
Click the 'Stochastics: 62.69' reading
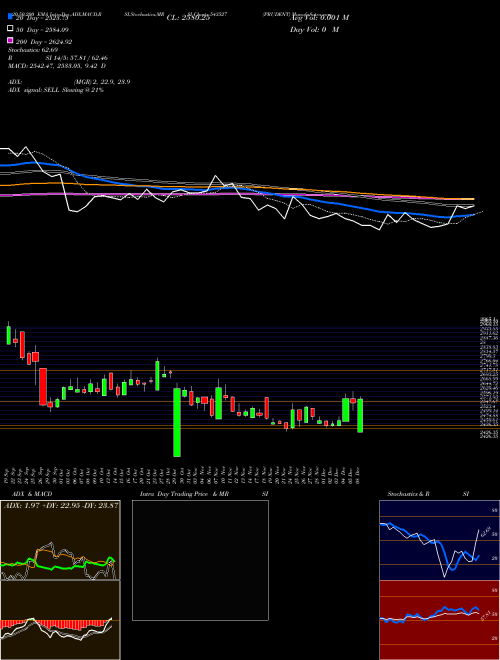tap(33, 50)
